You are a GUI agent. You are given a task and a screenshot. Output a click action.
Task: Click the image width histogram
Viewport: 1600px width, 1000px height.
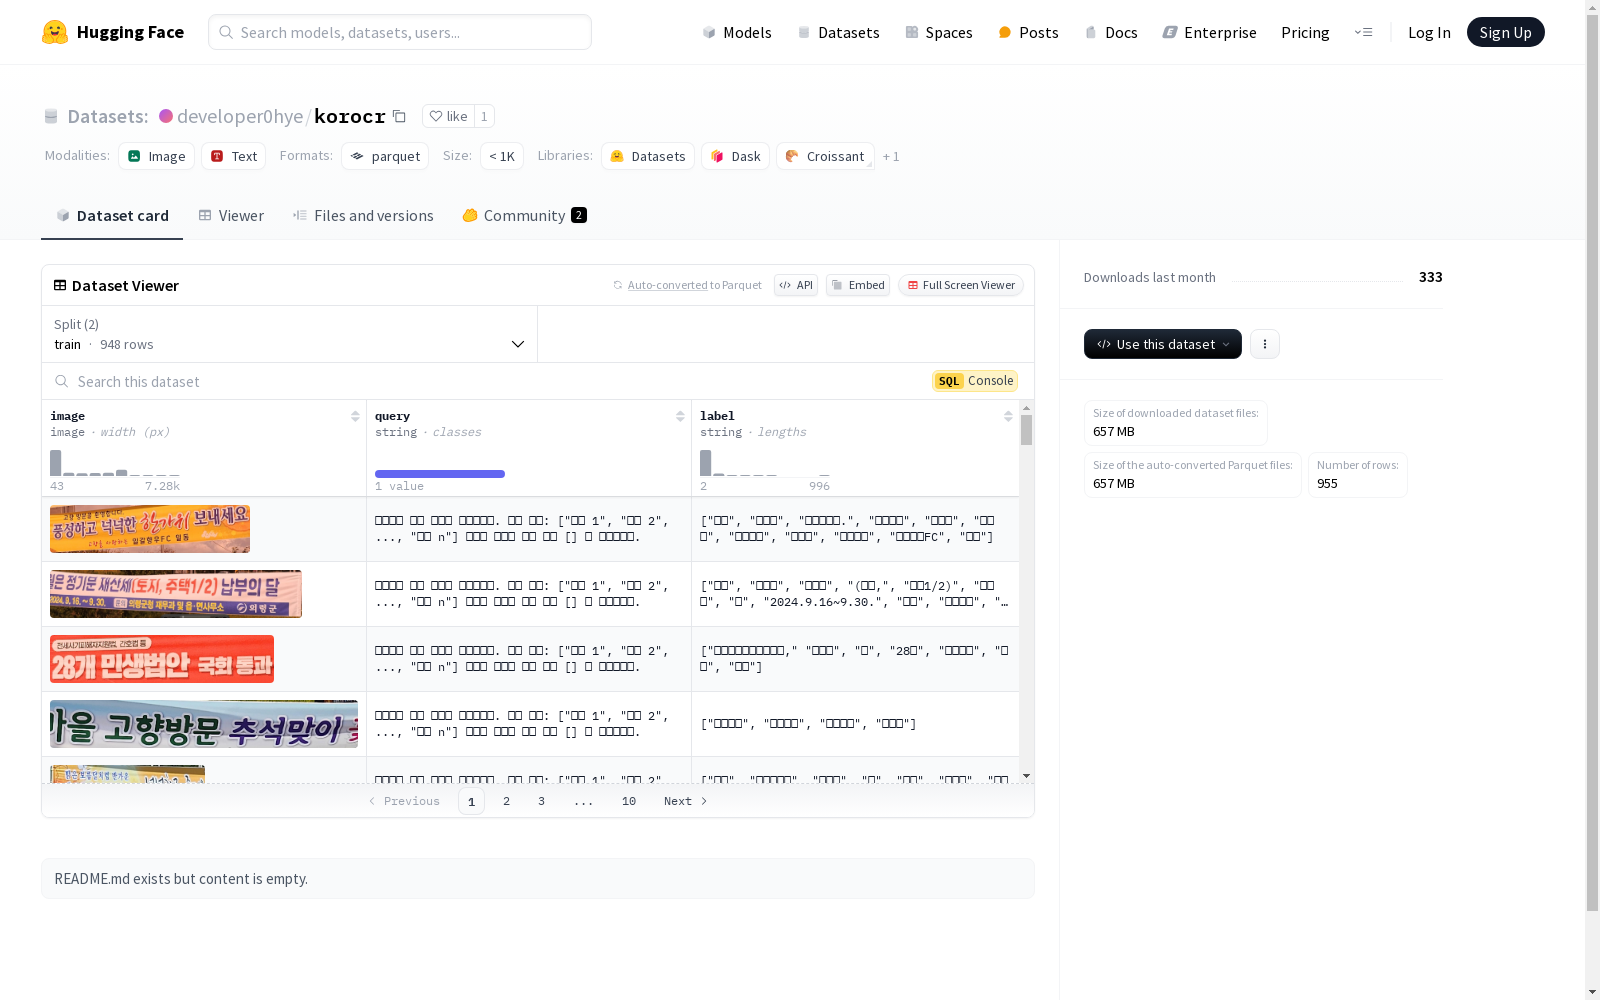pyautogui.click(x=115, y=463)
